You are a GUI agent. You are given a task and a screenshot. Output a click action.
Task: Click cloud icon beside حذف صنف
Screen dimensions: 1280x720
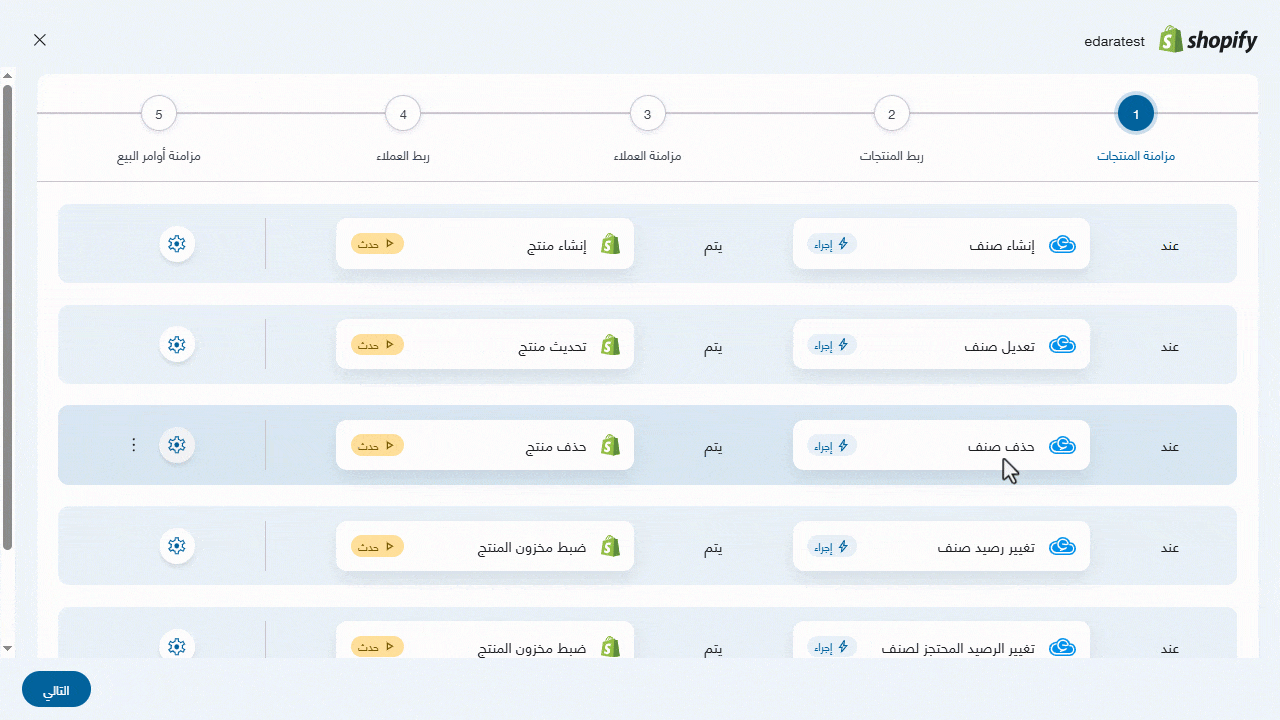pos(1062,446)
